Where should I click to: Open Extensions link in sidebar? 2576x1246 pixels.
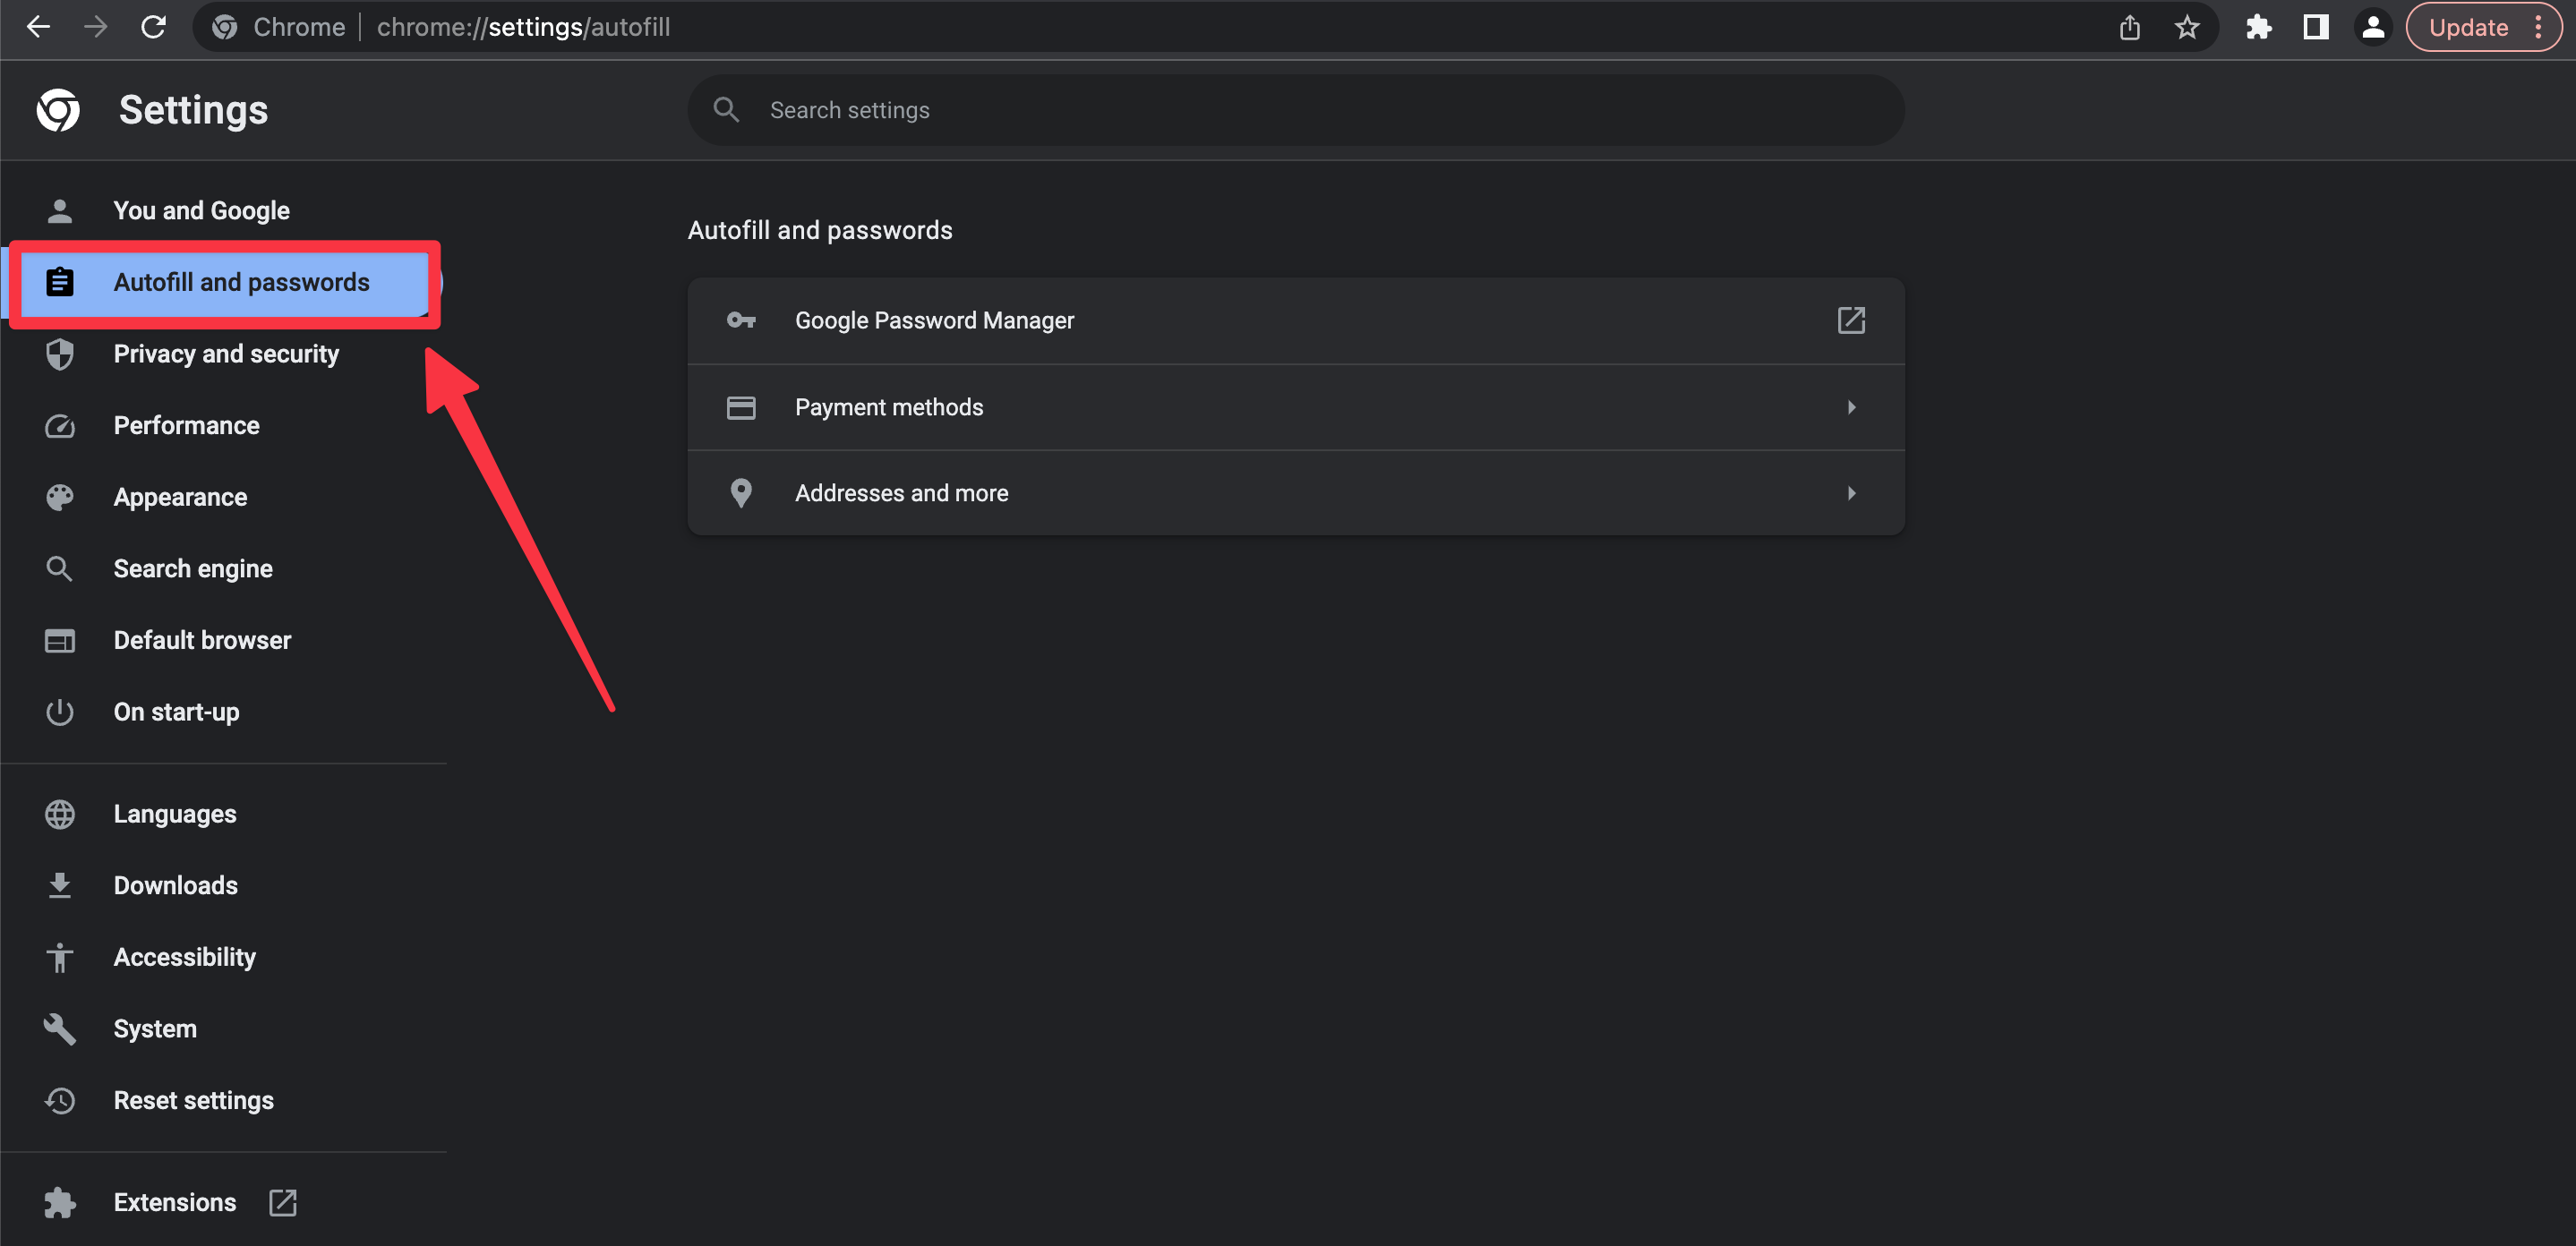pos(175,1202)
